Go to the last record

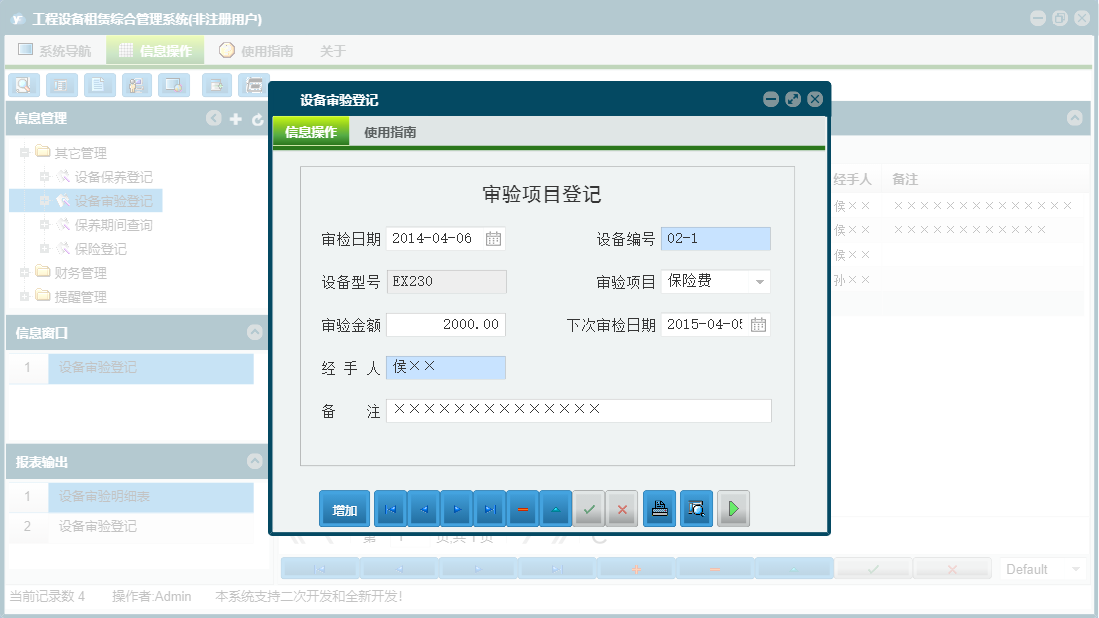[x=490, y=508]
